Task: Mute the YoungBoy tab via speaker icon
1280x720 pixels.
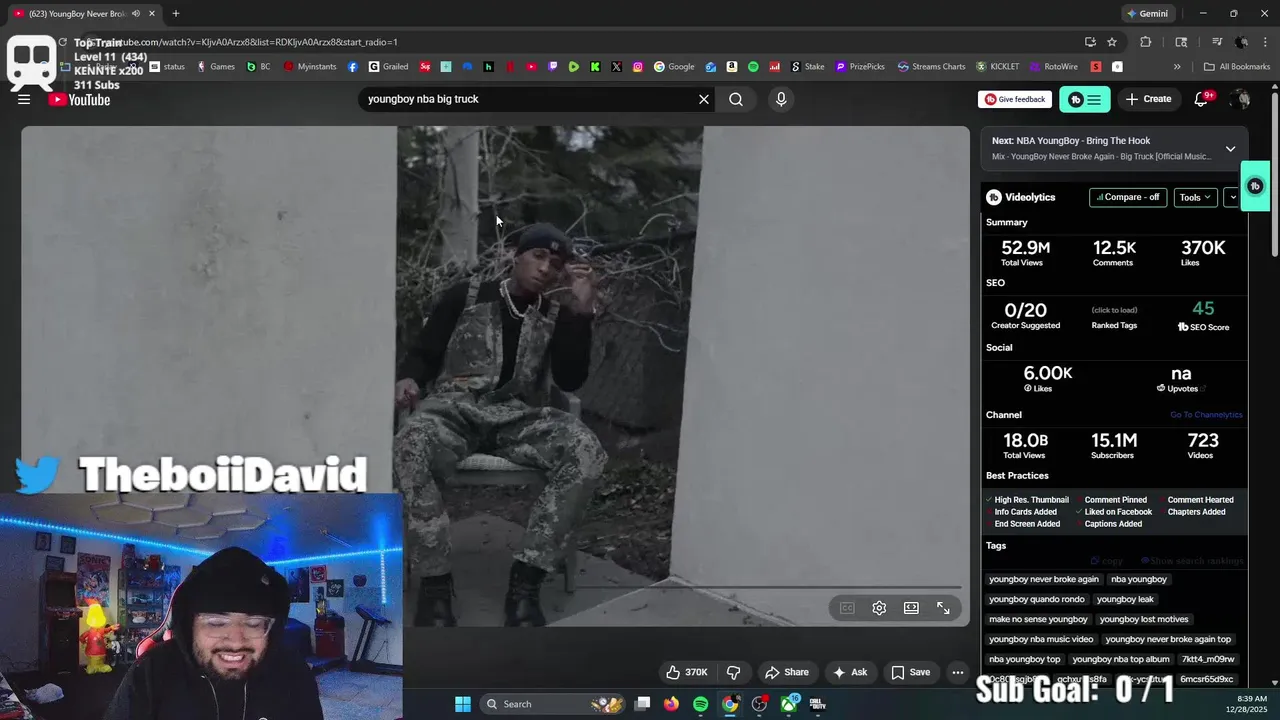Action: point(136,14)
